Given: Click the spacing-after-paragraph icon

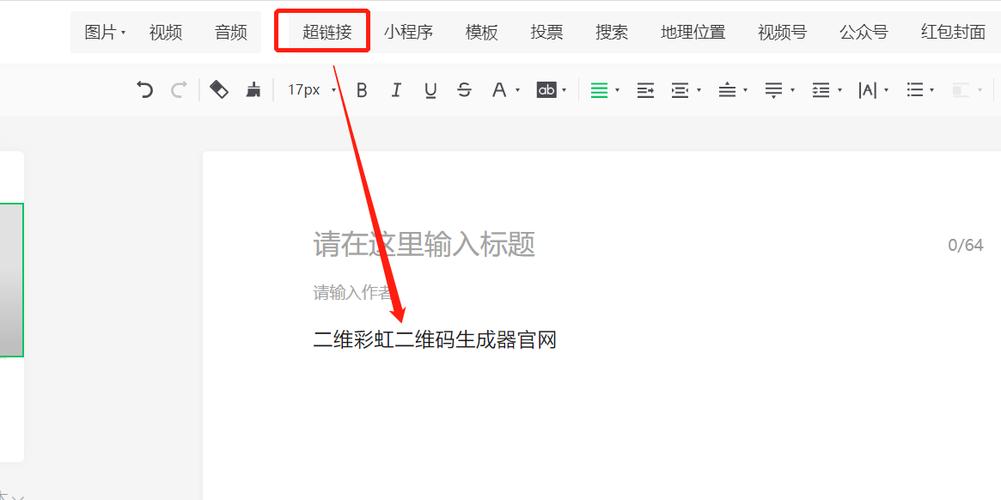Looking at the screenshot, I should pos(774,90).
